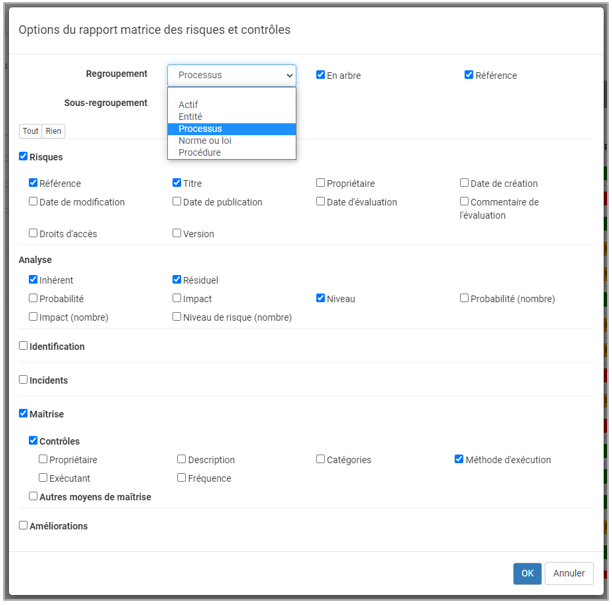This screenshot has height=605, width=612.
Task: Select 'Actif' in the dropdown list
Action: (188, 105)
